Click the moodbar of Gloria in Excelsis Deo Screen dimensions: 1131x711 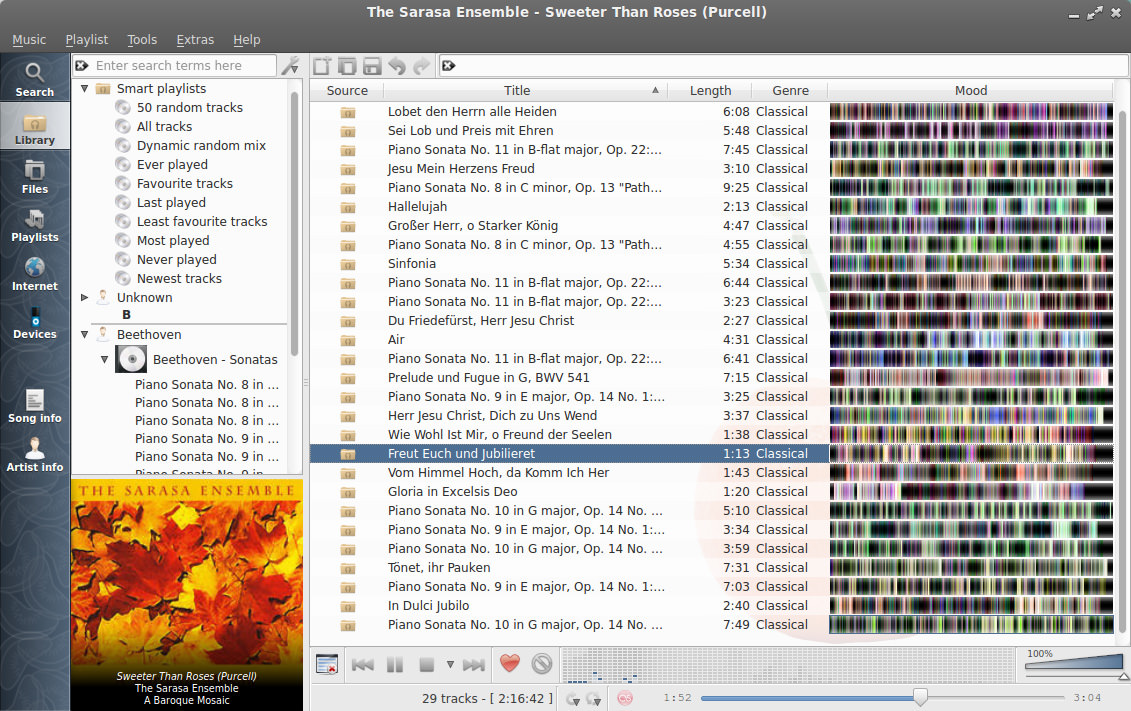971,492
